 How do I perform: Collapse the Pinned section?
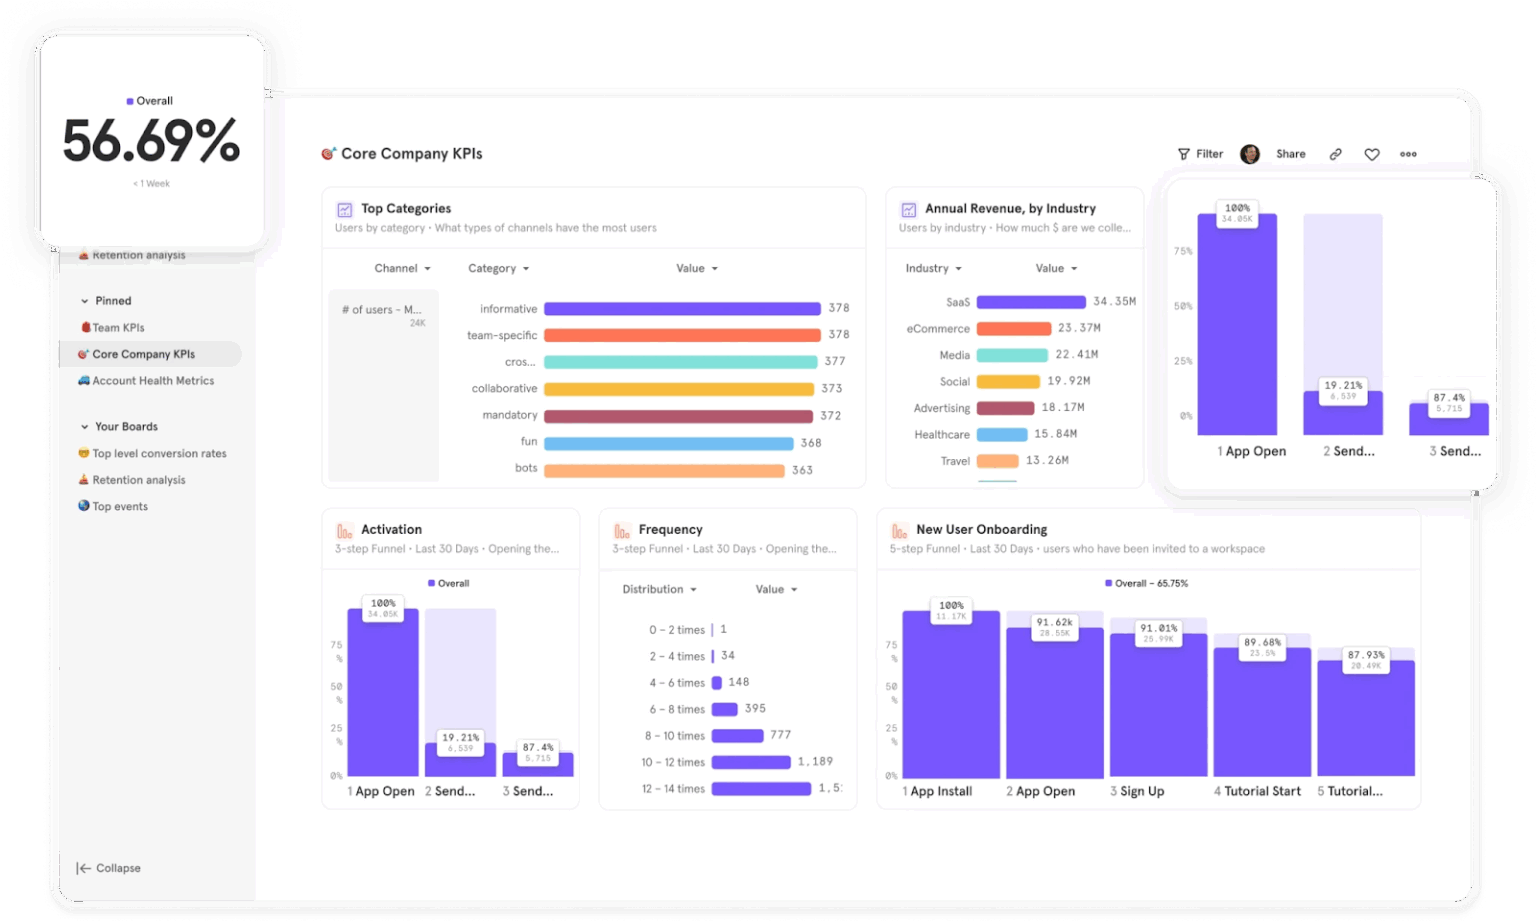(84, 300)
